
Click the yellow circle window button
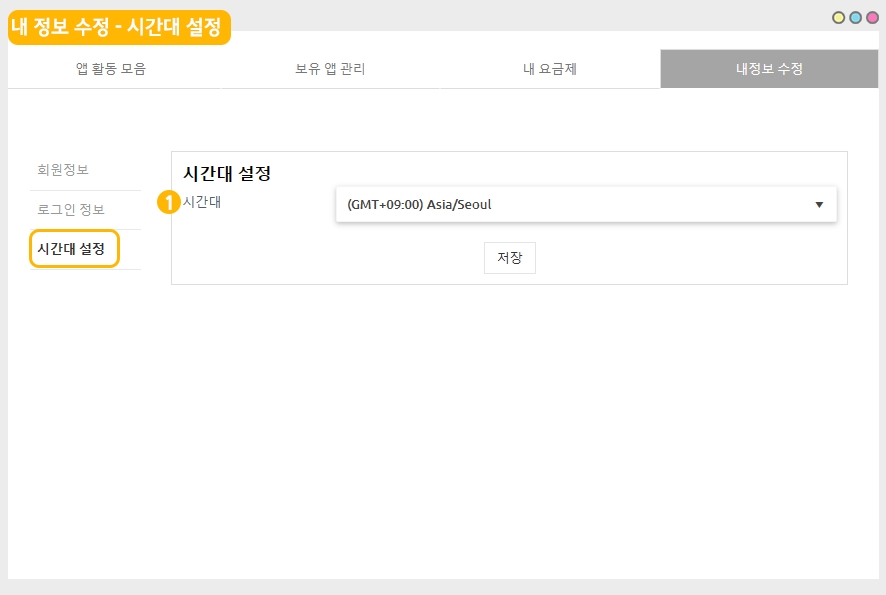click(839, 18)
